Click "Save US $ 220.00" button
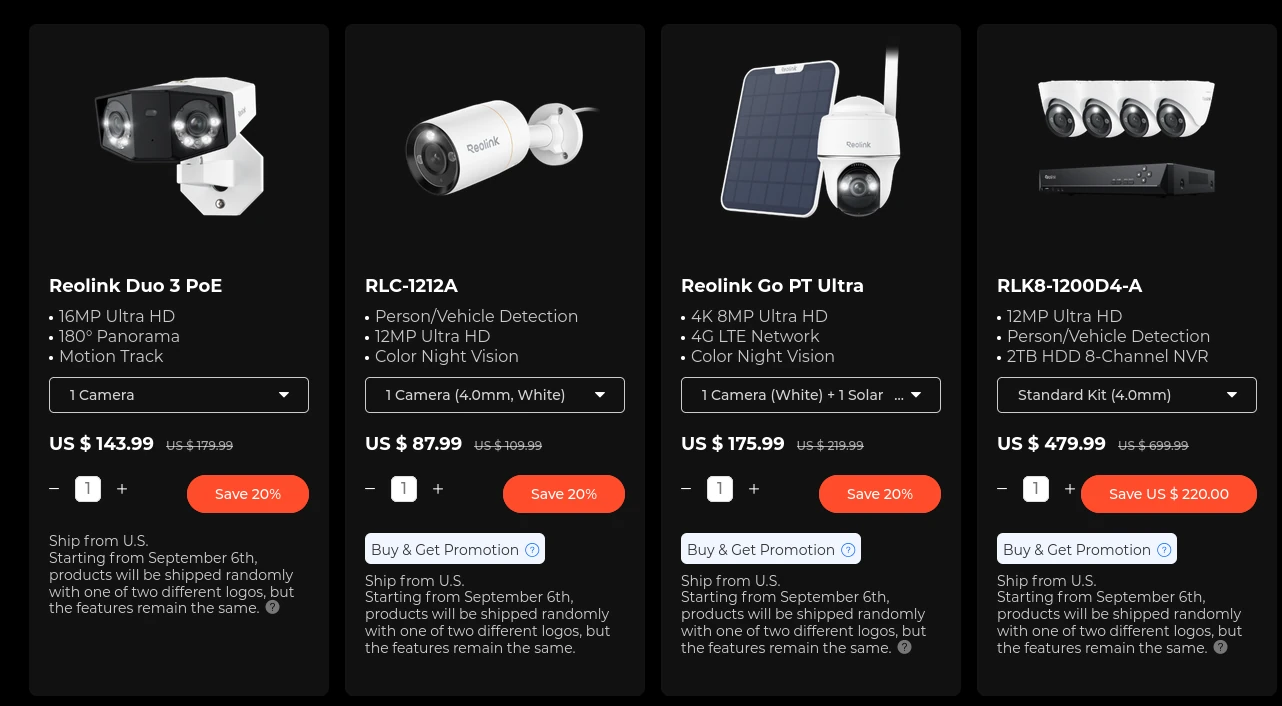 1169,494
